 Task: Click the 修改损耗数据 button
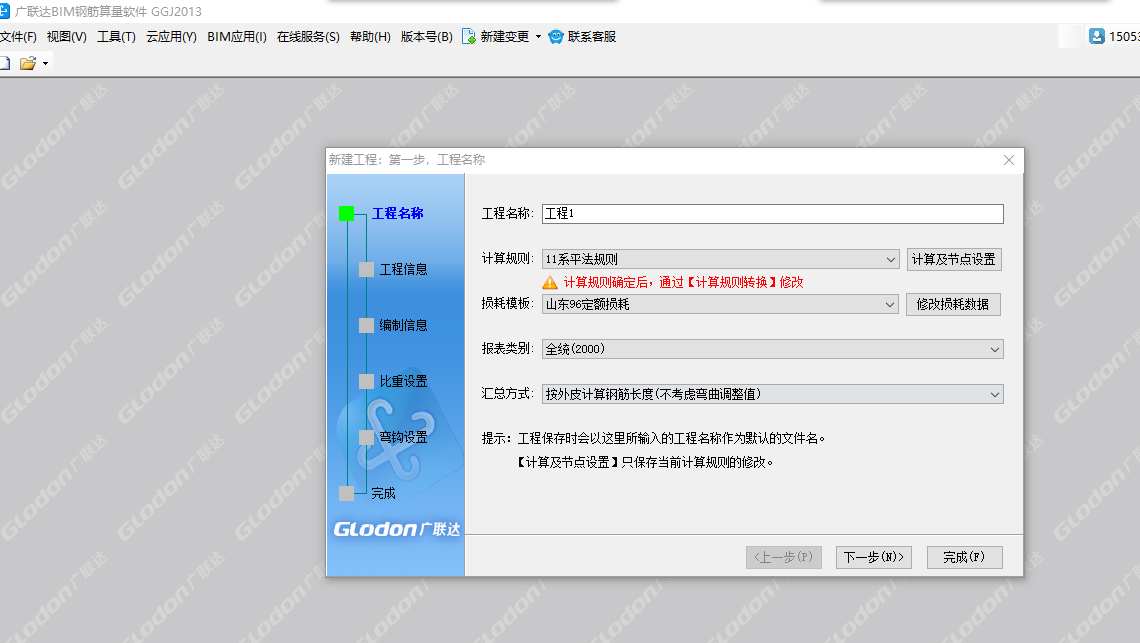tap(953, 304)
